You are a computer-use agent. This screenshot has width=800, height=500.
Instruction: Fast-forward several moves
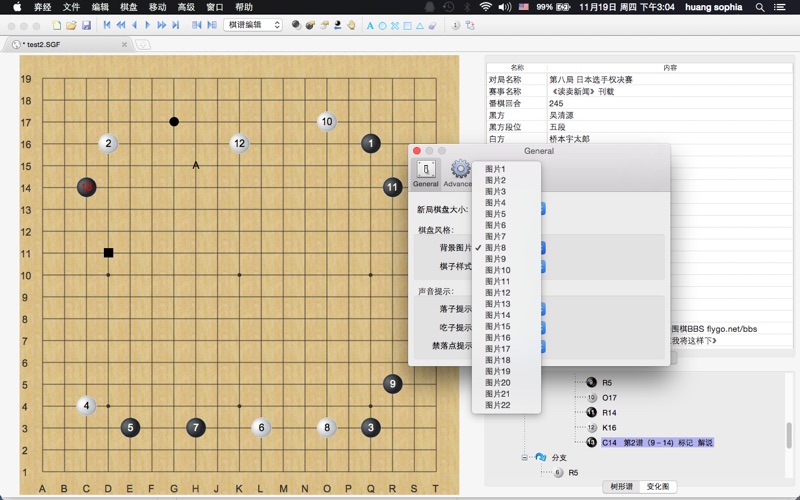pos(162,25)
